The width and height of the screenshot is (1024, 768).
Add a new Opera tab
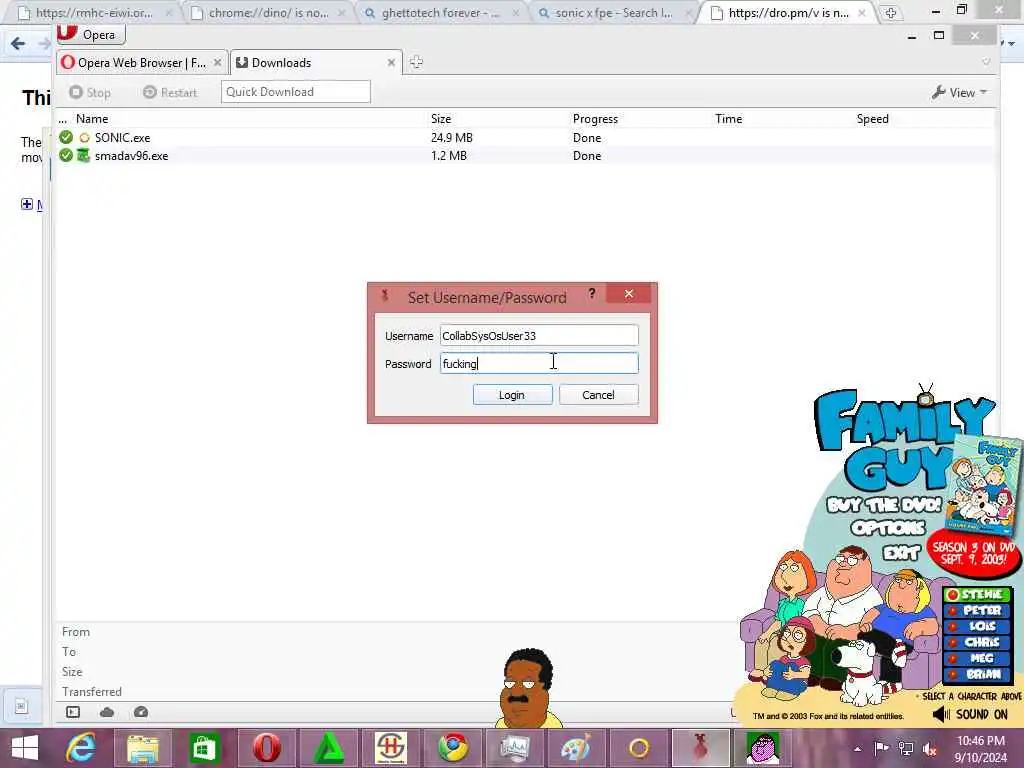click(x=417, y=62)
